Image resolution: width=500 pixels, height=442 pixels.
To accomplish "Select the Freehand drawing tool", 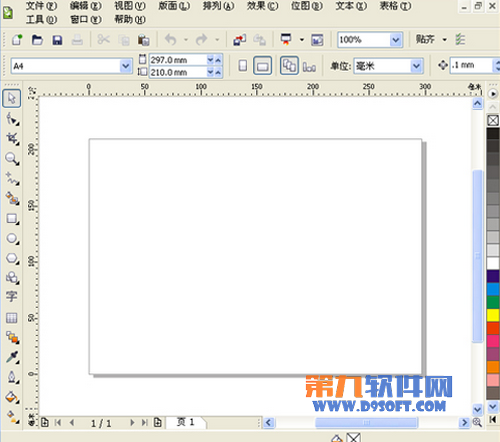I will pos(12,179).
